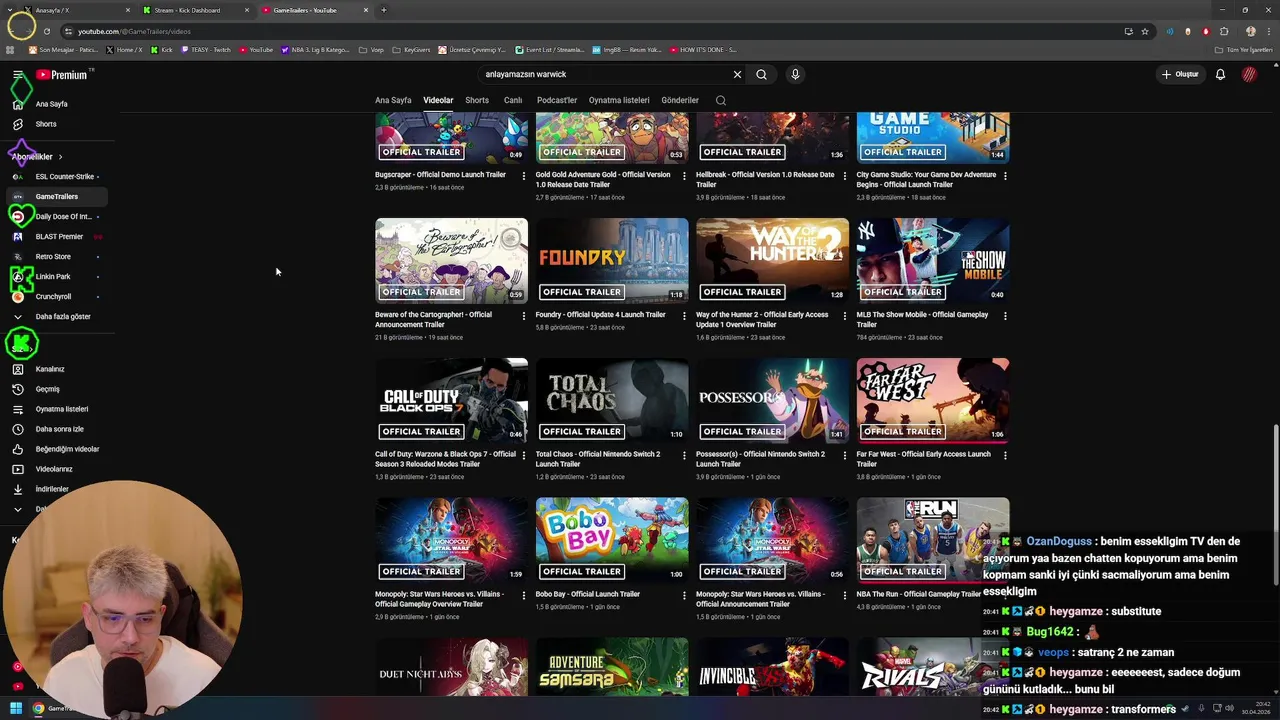Click the Oluştur create button
The height and width of the screenshot is (720, 1280).
pyautogui.click(x=1180, y=74)
